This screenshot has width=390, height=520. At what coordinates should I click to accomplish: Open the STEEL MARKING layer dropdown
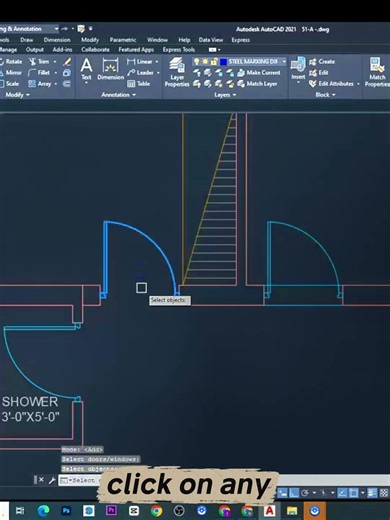(x=284, y=61)
